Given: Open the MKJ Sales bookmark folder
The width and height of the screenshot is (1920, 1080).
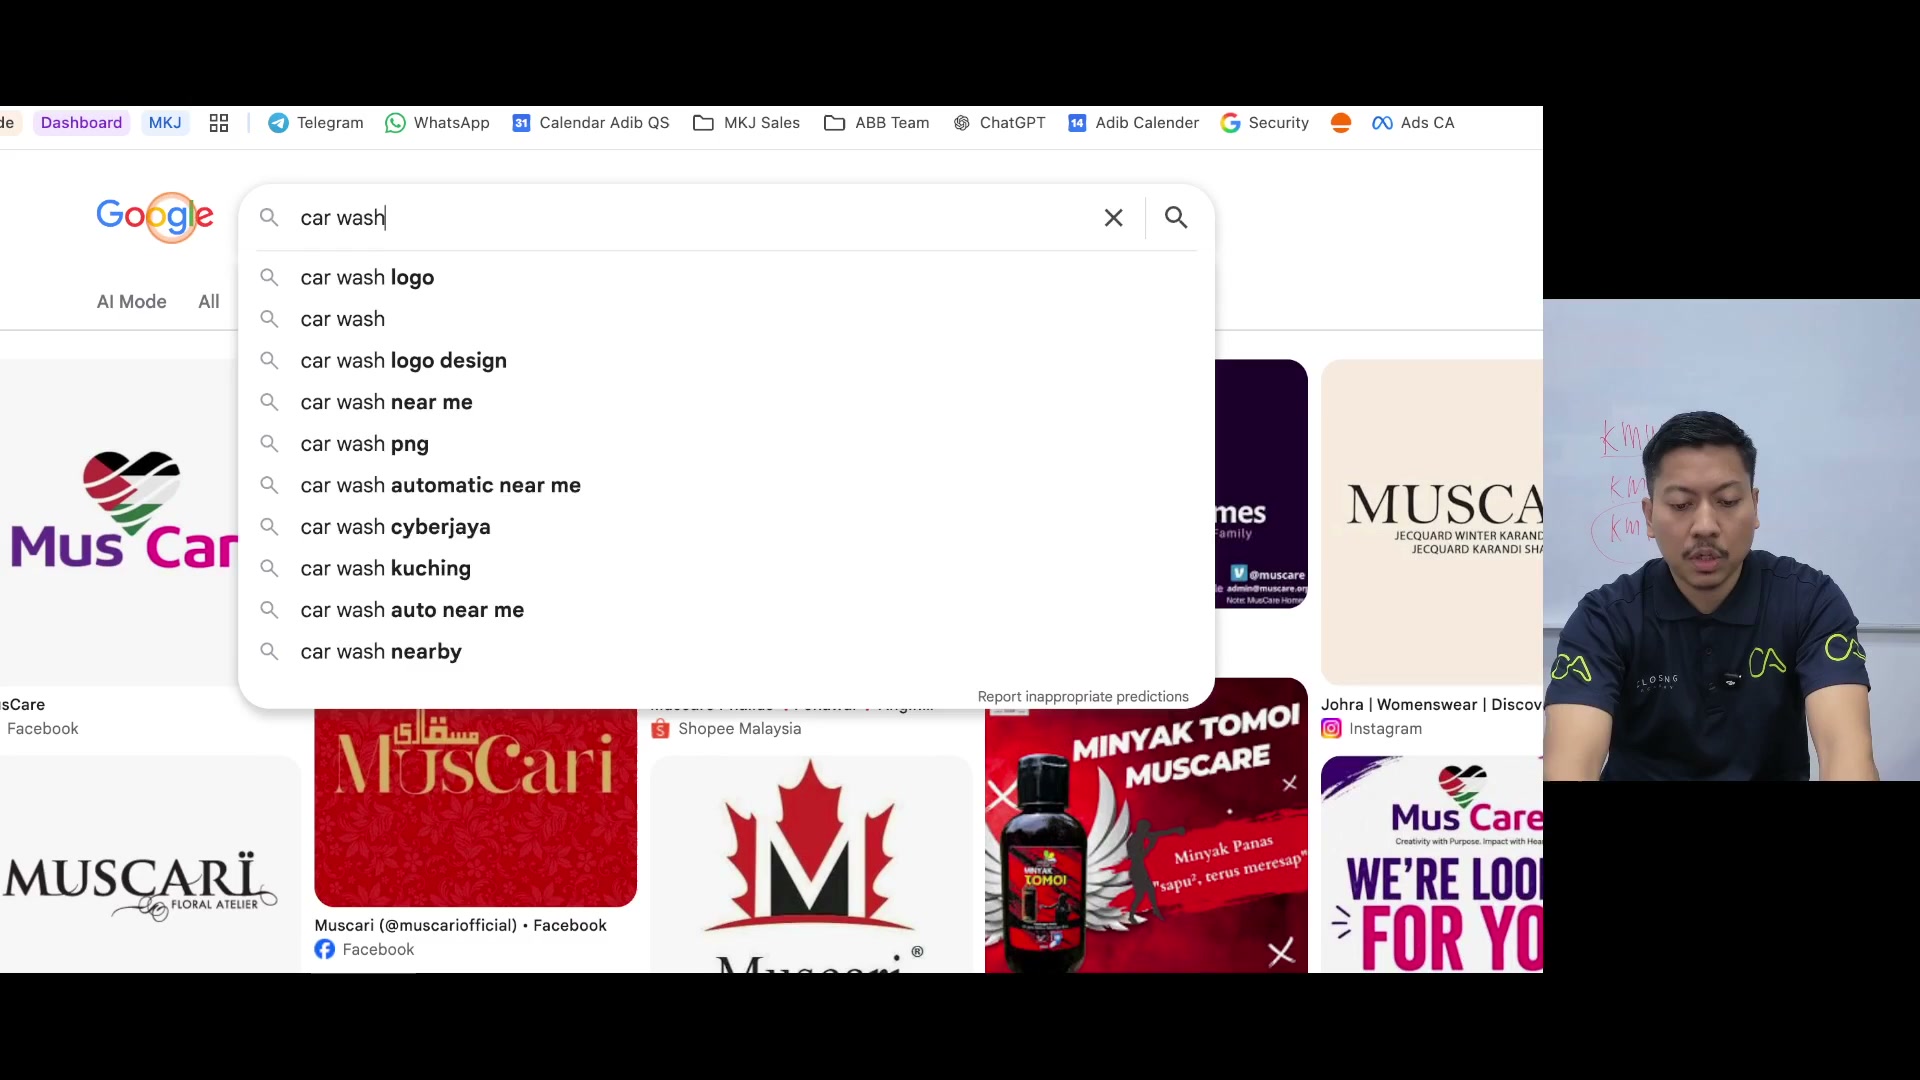Looking at the screenshot, I should (x=746, y=123).
